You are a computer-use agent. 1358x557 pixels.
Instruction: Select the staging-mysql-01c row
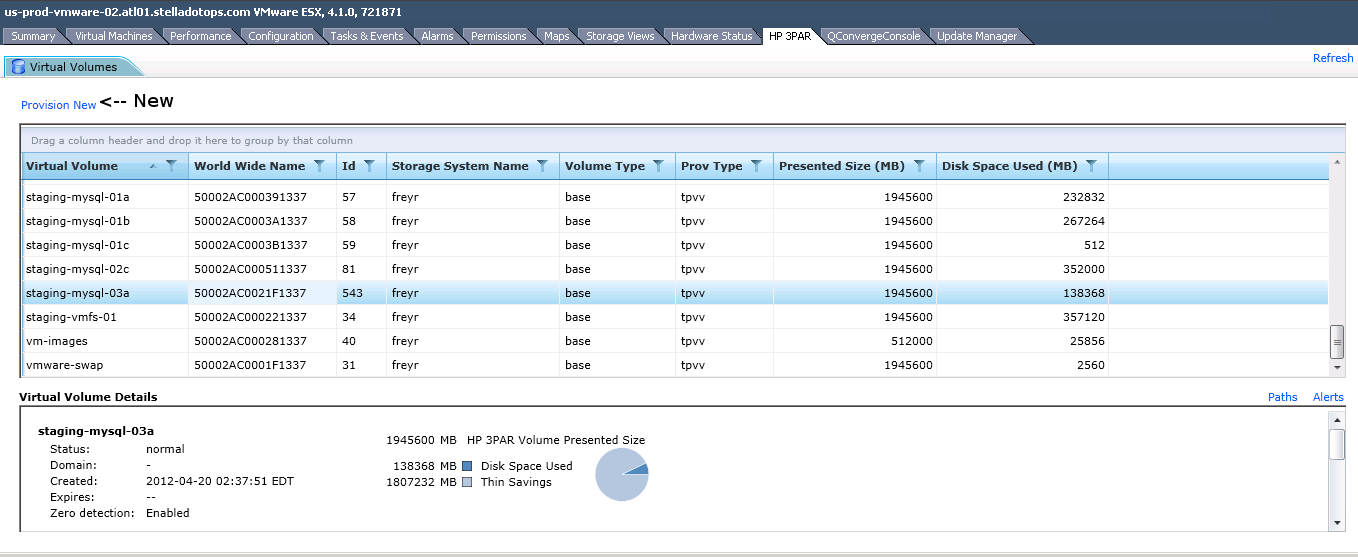point(675,245)
